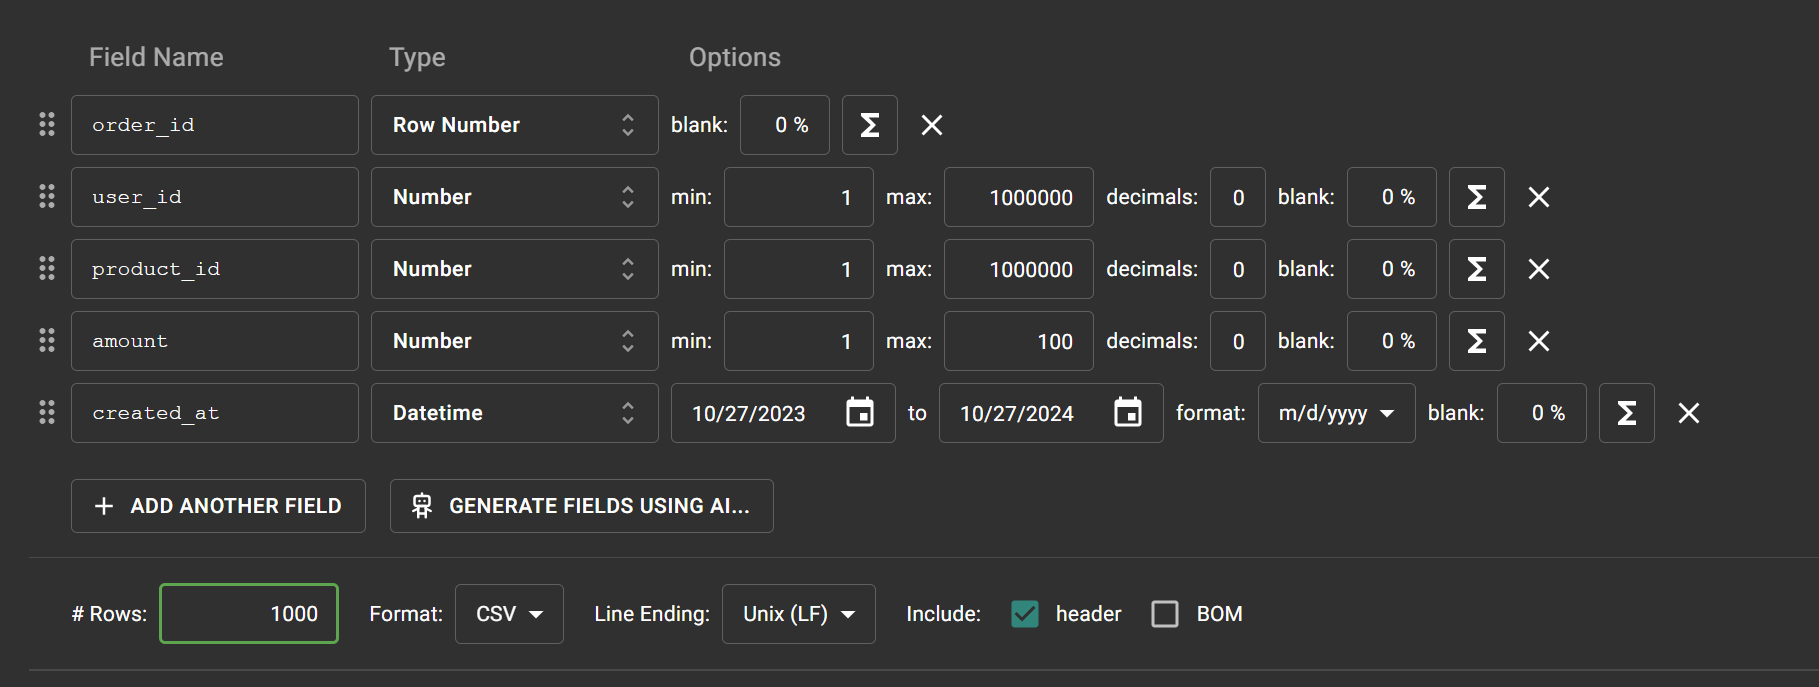Delete the user_id field
This screenshot has width=1819, height=687.
(1539, 197)
